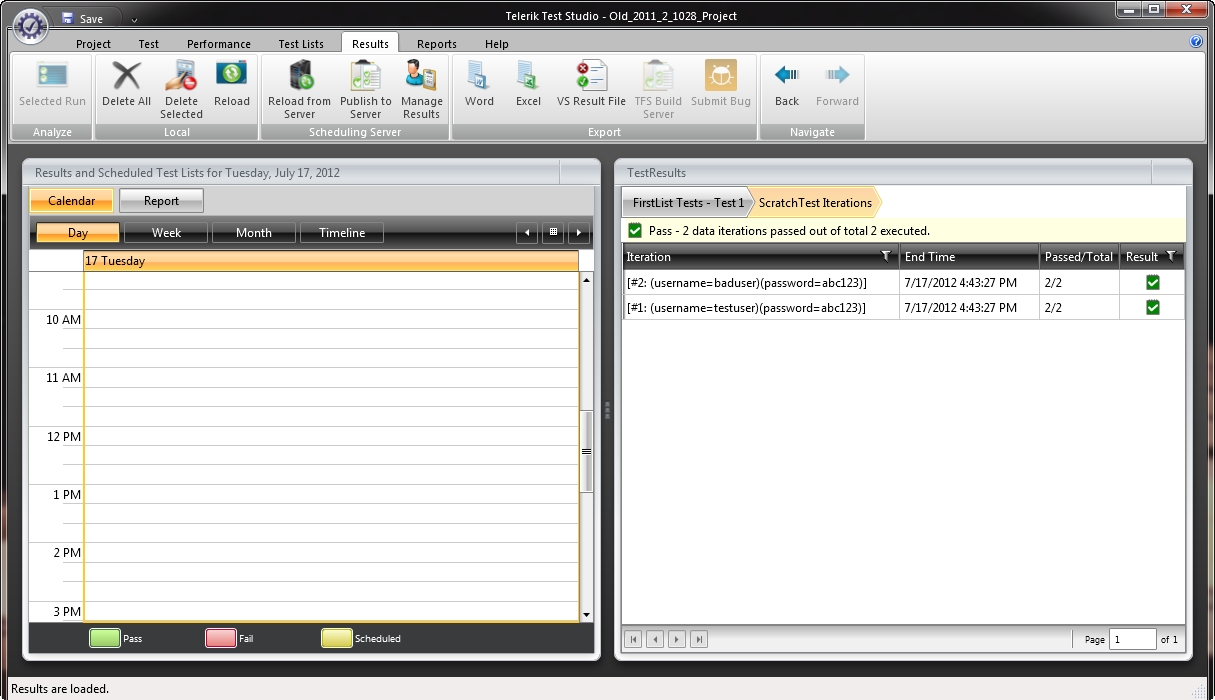Go to next calendar day arrow
The height and width of the screenshot is (700, 1215).
[x=578, y=233]
